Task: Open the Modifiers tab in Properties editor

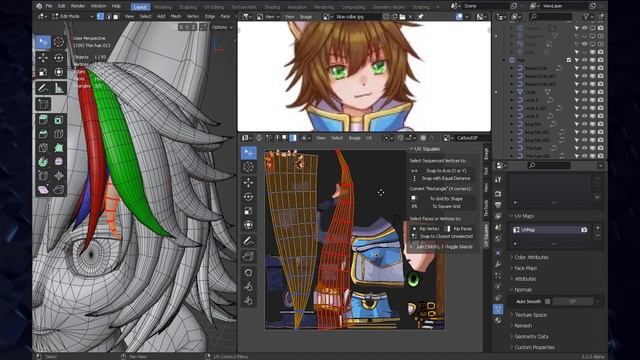Action: click(498, 264)
